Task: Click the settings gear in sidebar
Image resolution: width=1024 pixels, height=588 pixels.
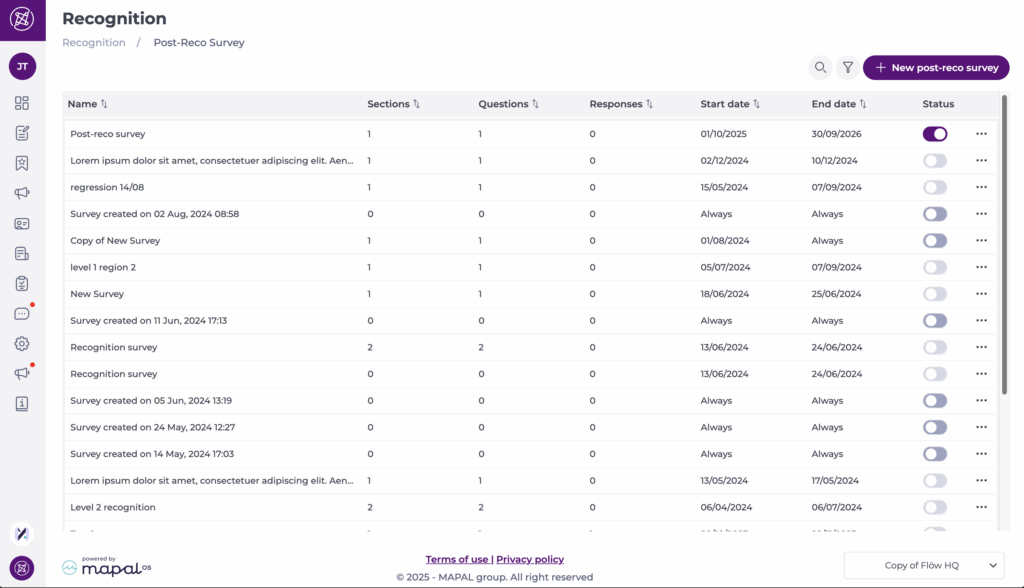Action: tap(22, 344)
